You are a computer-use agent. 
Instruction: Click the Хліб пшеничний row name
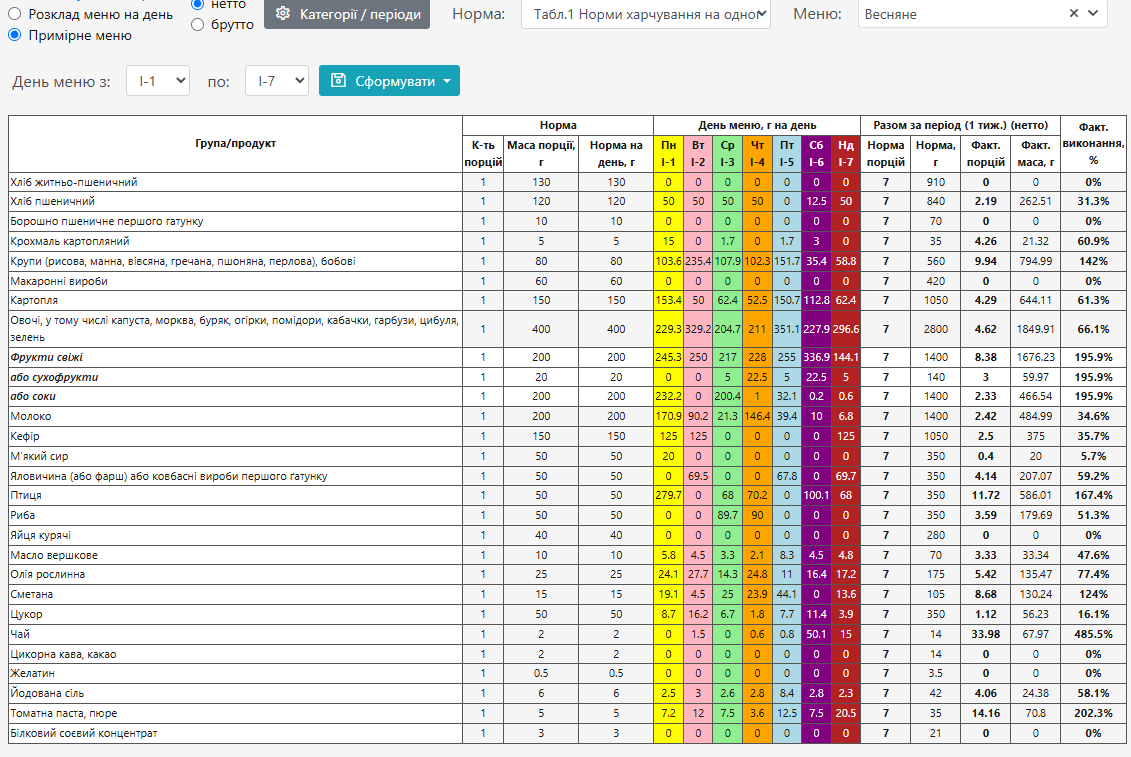(x=52, y=201)
